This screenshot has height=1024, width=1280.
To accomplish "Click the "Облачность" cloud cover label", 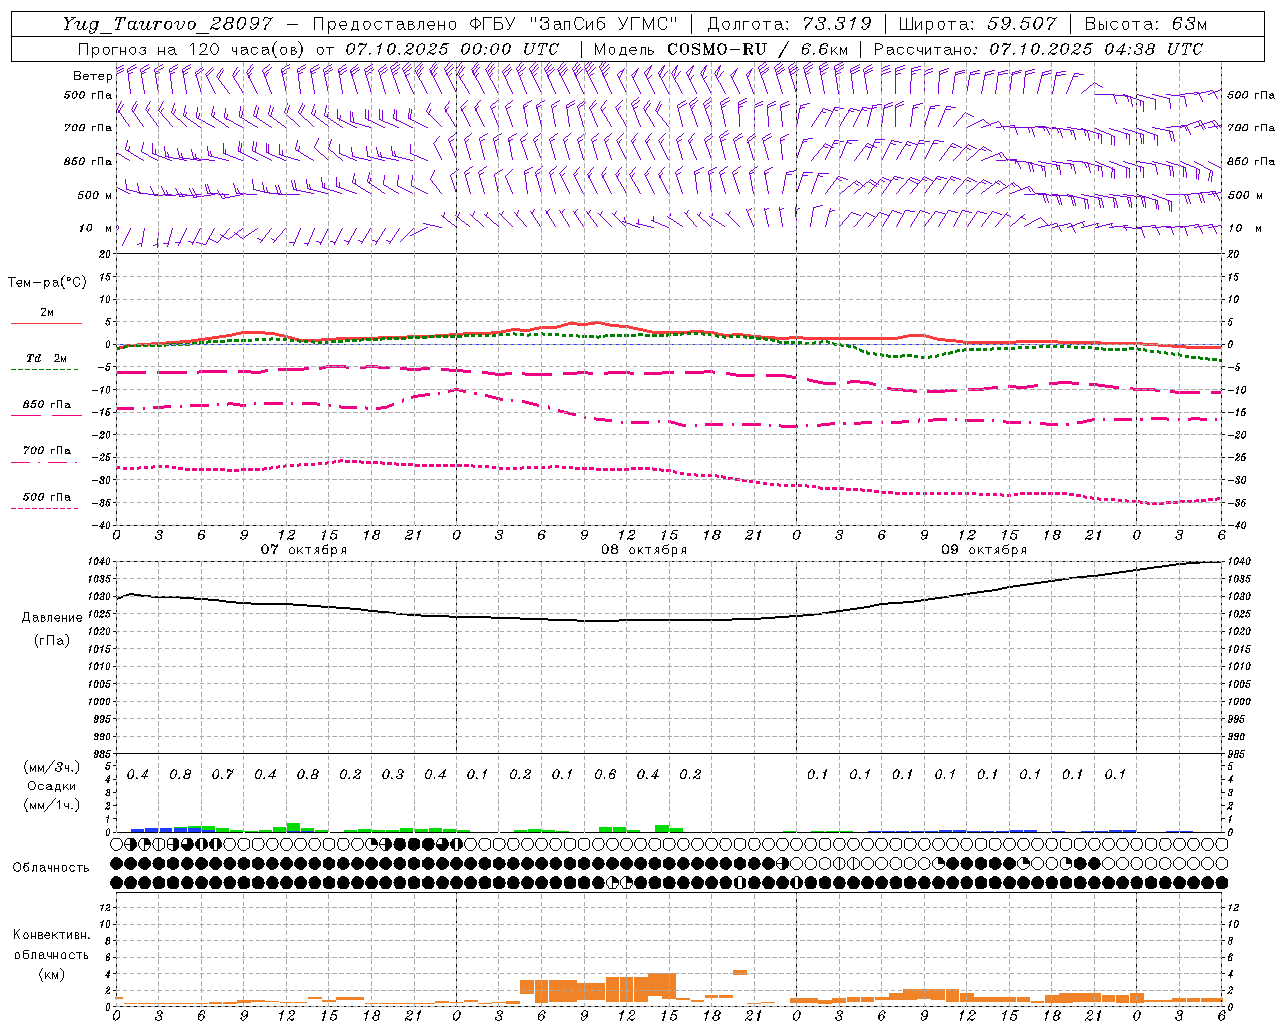I will point(51,867).
